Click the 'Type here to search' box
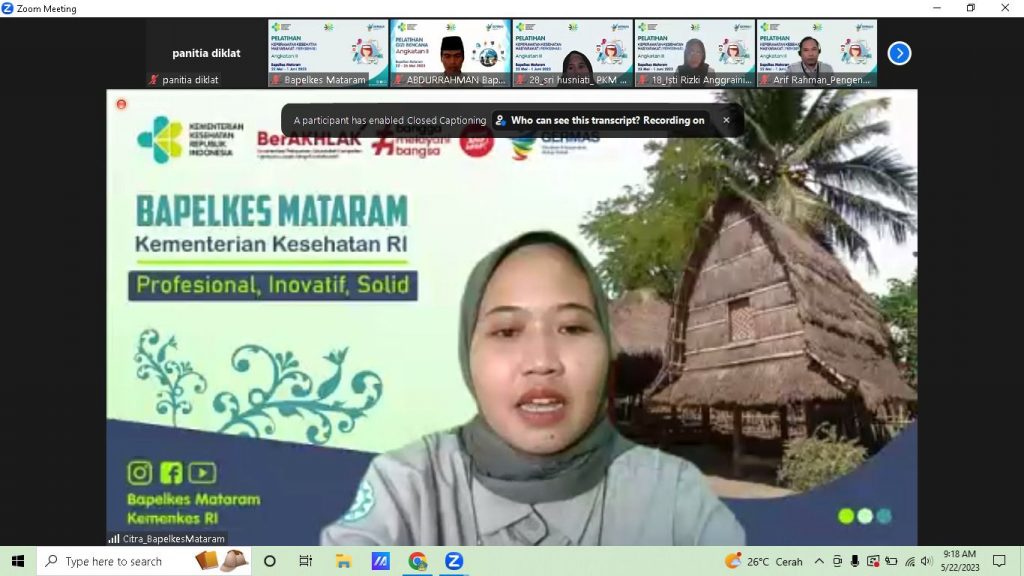1024x576 pixels. (x=144, y=561)
